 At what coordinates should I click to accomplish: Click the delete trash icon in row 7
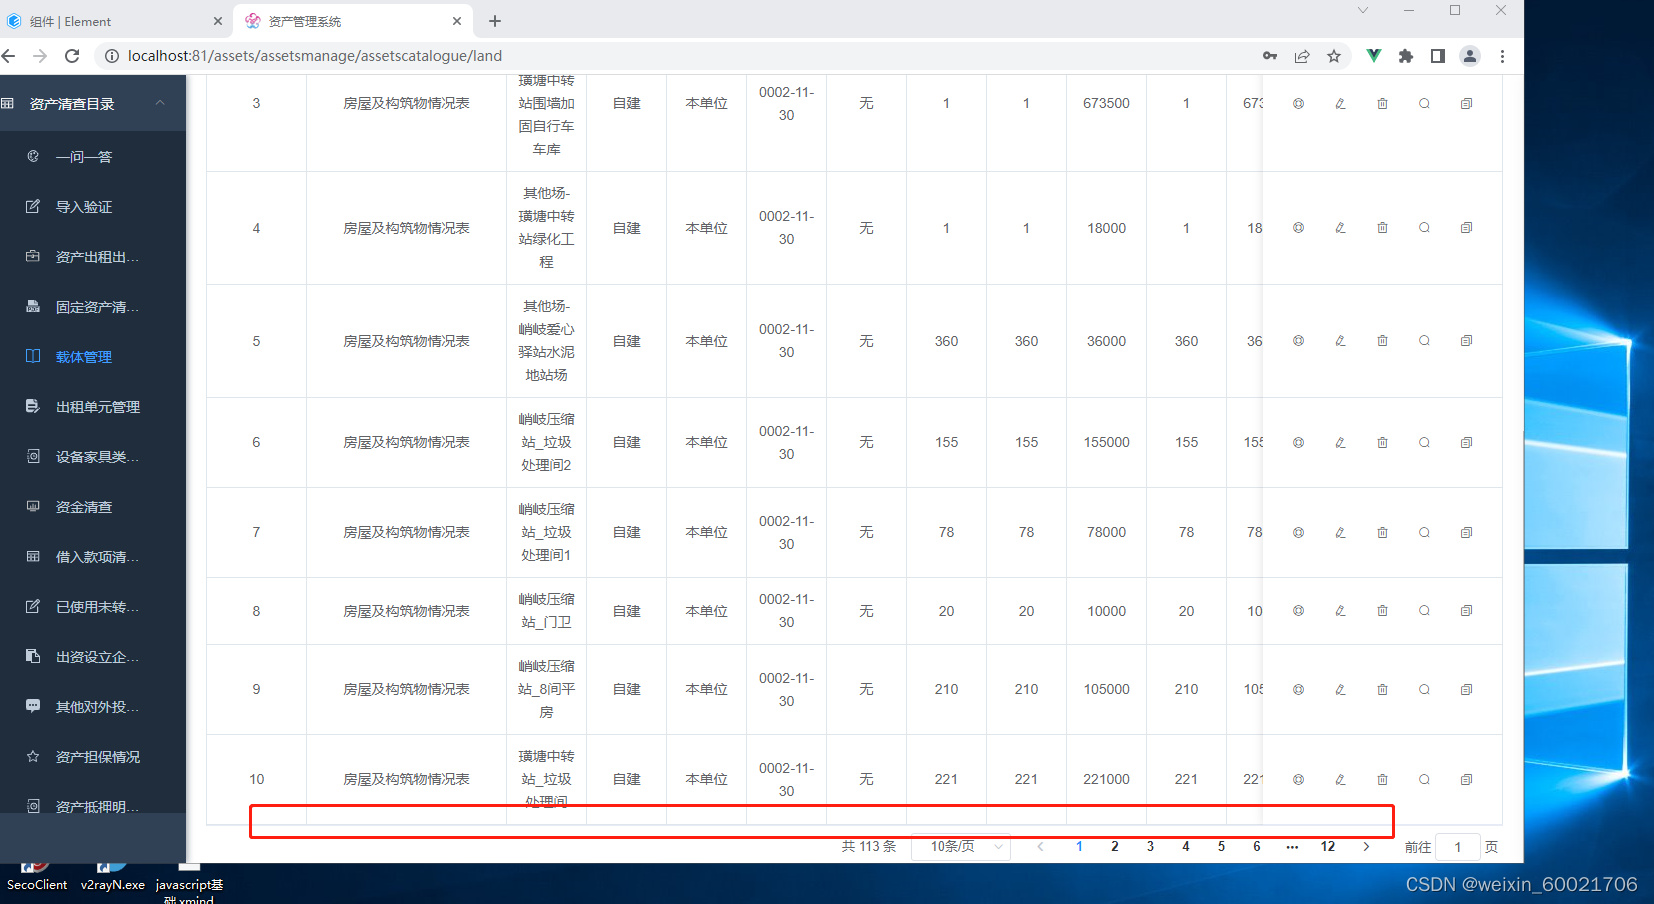[1382, 532]
